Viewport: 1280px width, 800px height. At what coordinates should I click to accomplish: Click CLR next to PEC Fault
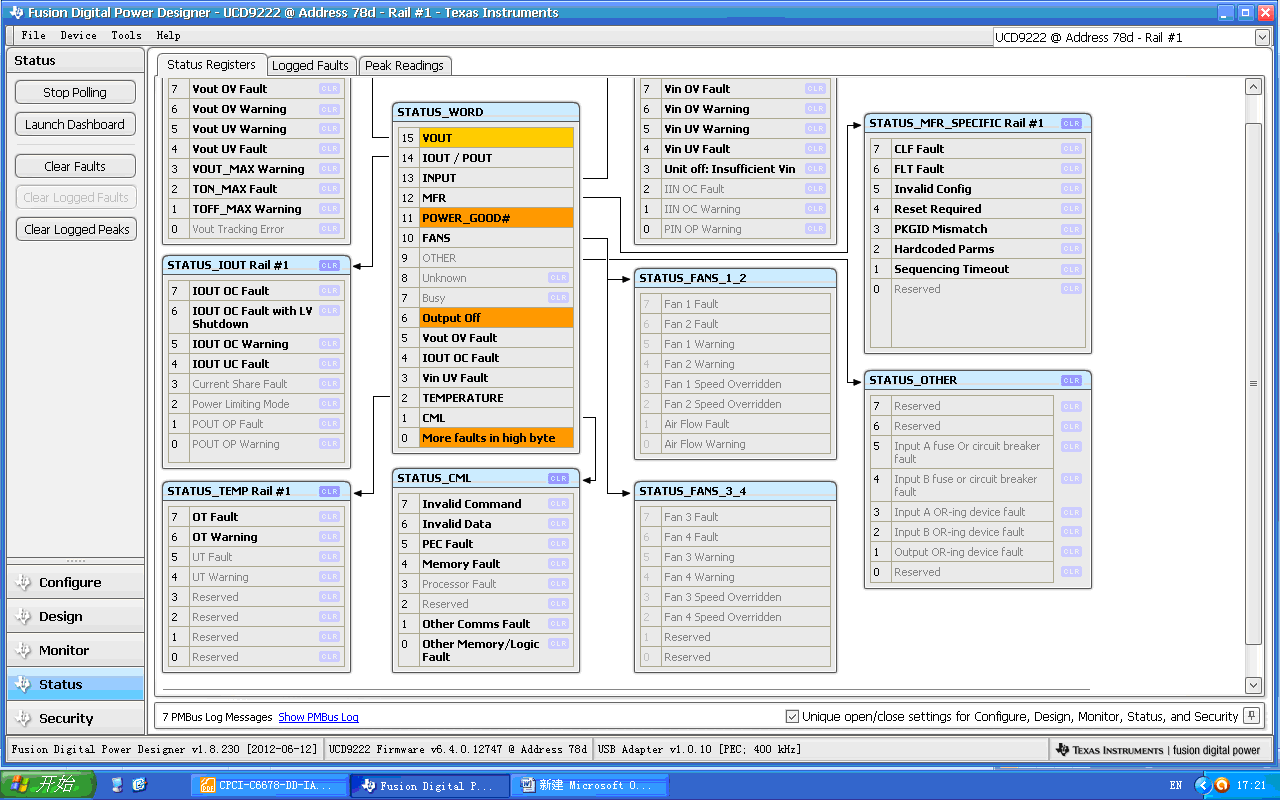558,544
